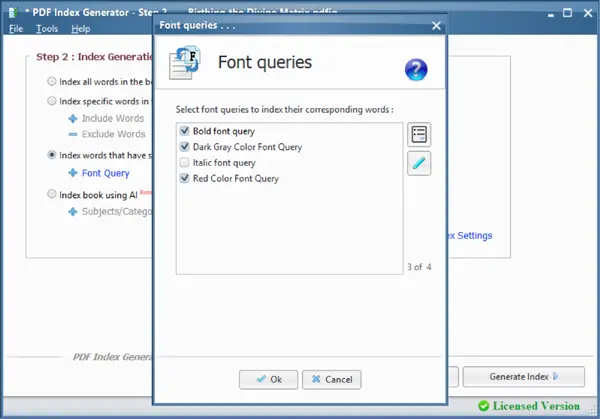This screenshot has height=419, width=600.
Task: Close the Font queries dialog
Action: (436, 26)
